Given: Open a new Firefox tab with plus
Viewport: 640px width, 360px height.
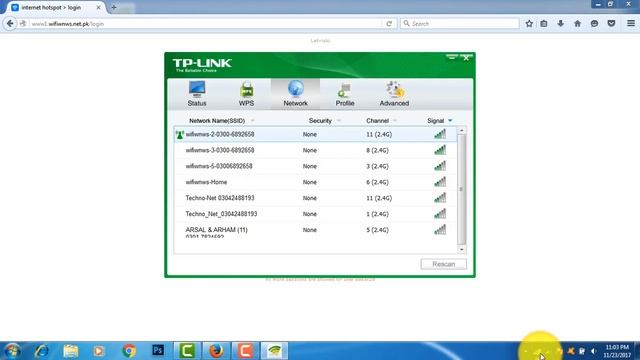Looking at the screenshot, I should [x=114, y=7].
